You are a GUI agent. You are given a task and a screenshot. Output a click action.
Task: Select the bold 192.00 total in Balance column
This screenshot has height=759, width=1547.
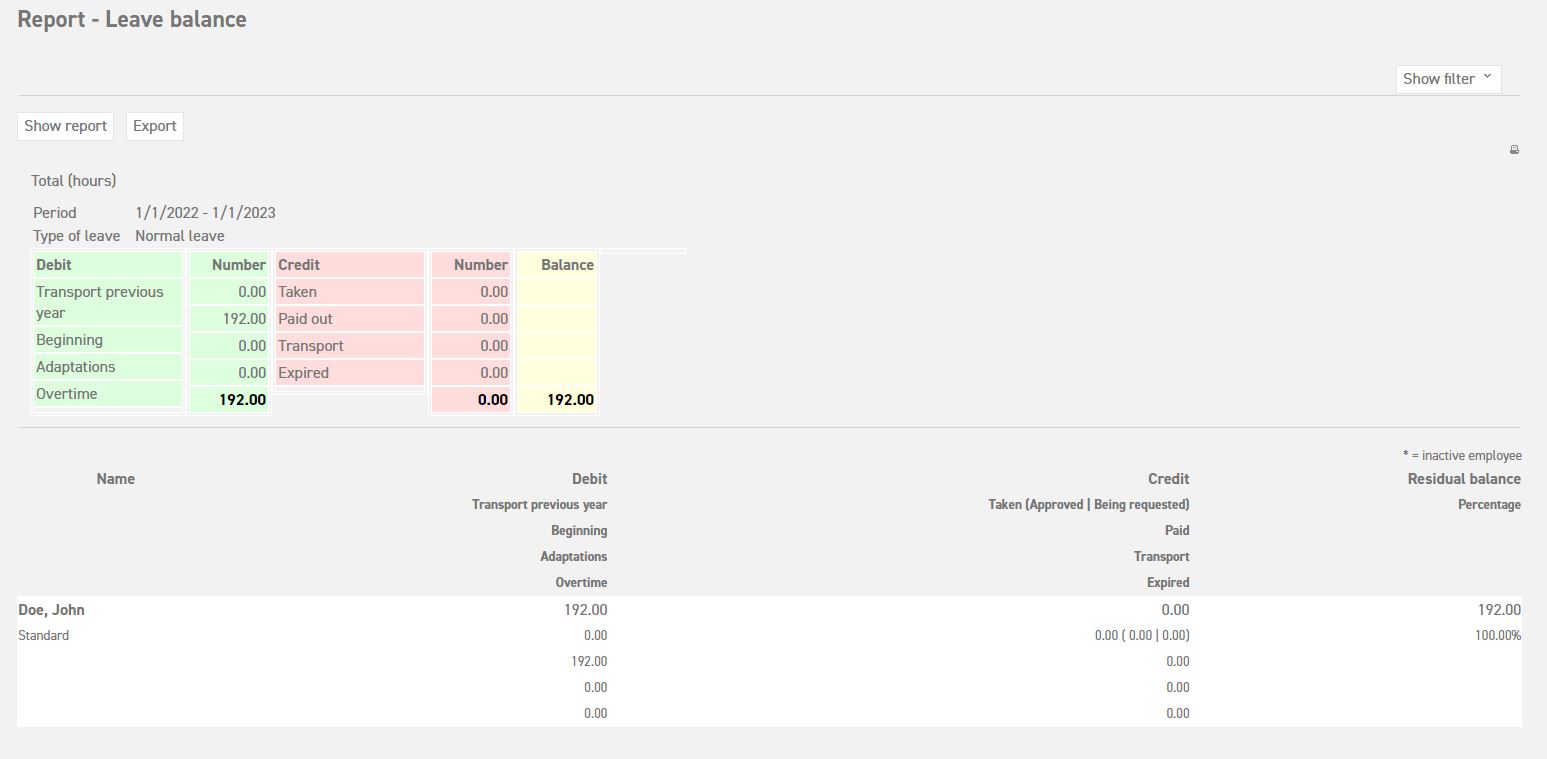pos(570,400)
